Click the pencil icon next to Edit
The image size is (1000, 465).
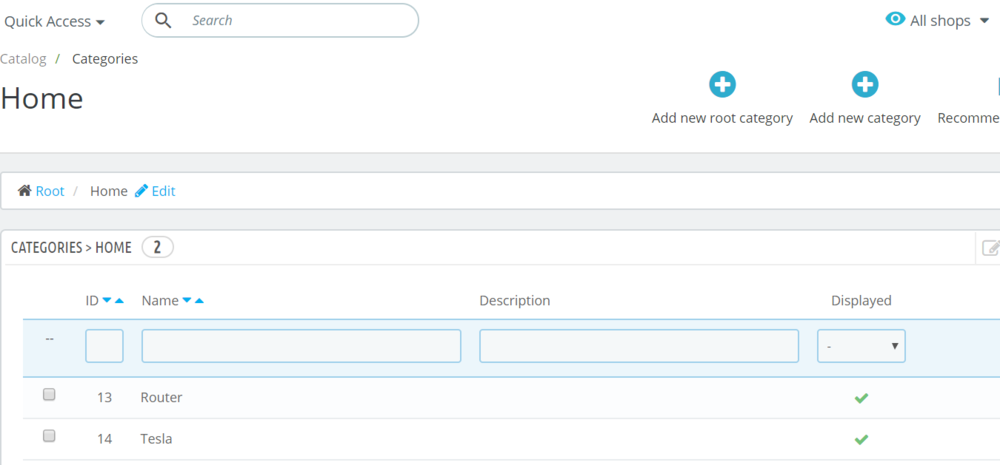(x=142, y=190)
